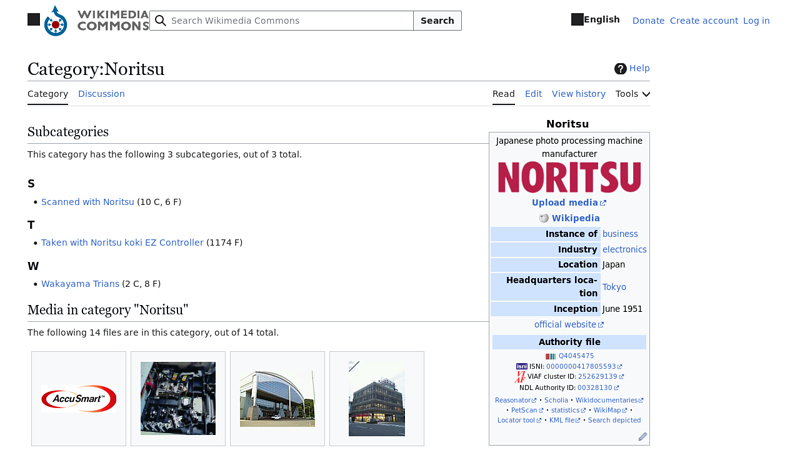Click the statistics link
The width and height of the screenshot is (800, 450).
pos(568,410)
